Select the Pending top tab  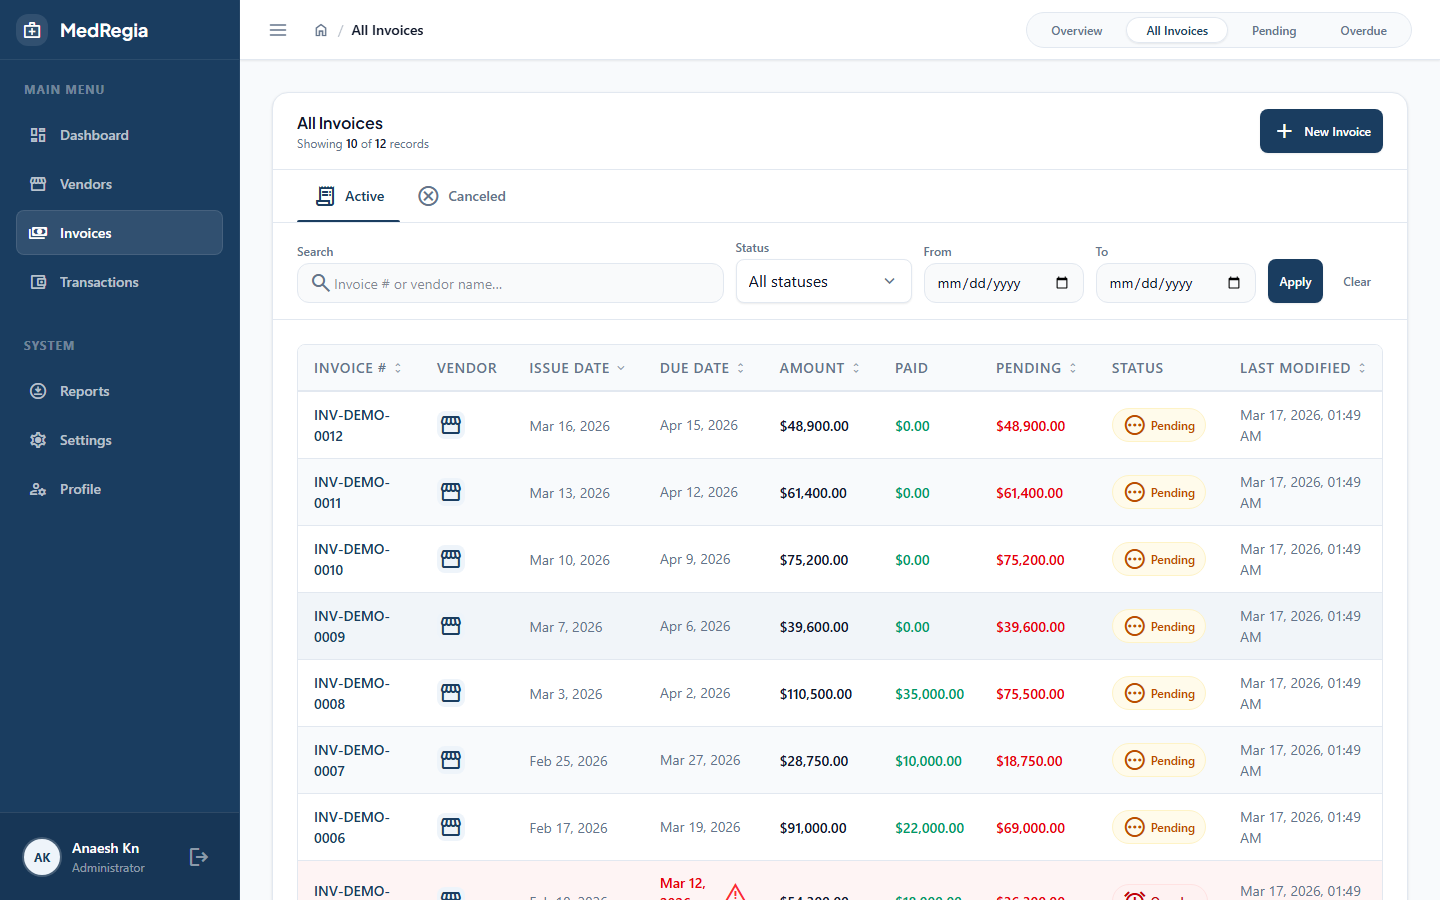click(1274, 31)
